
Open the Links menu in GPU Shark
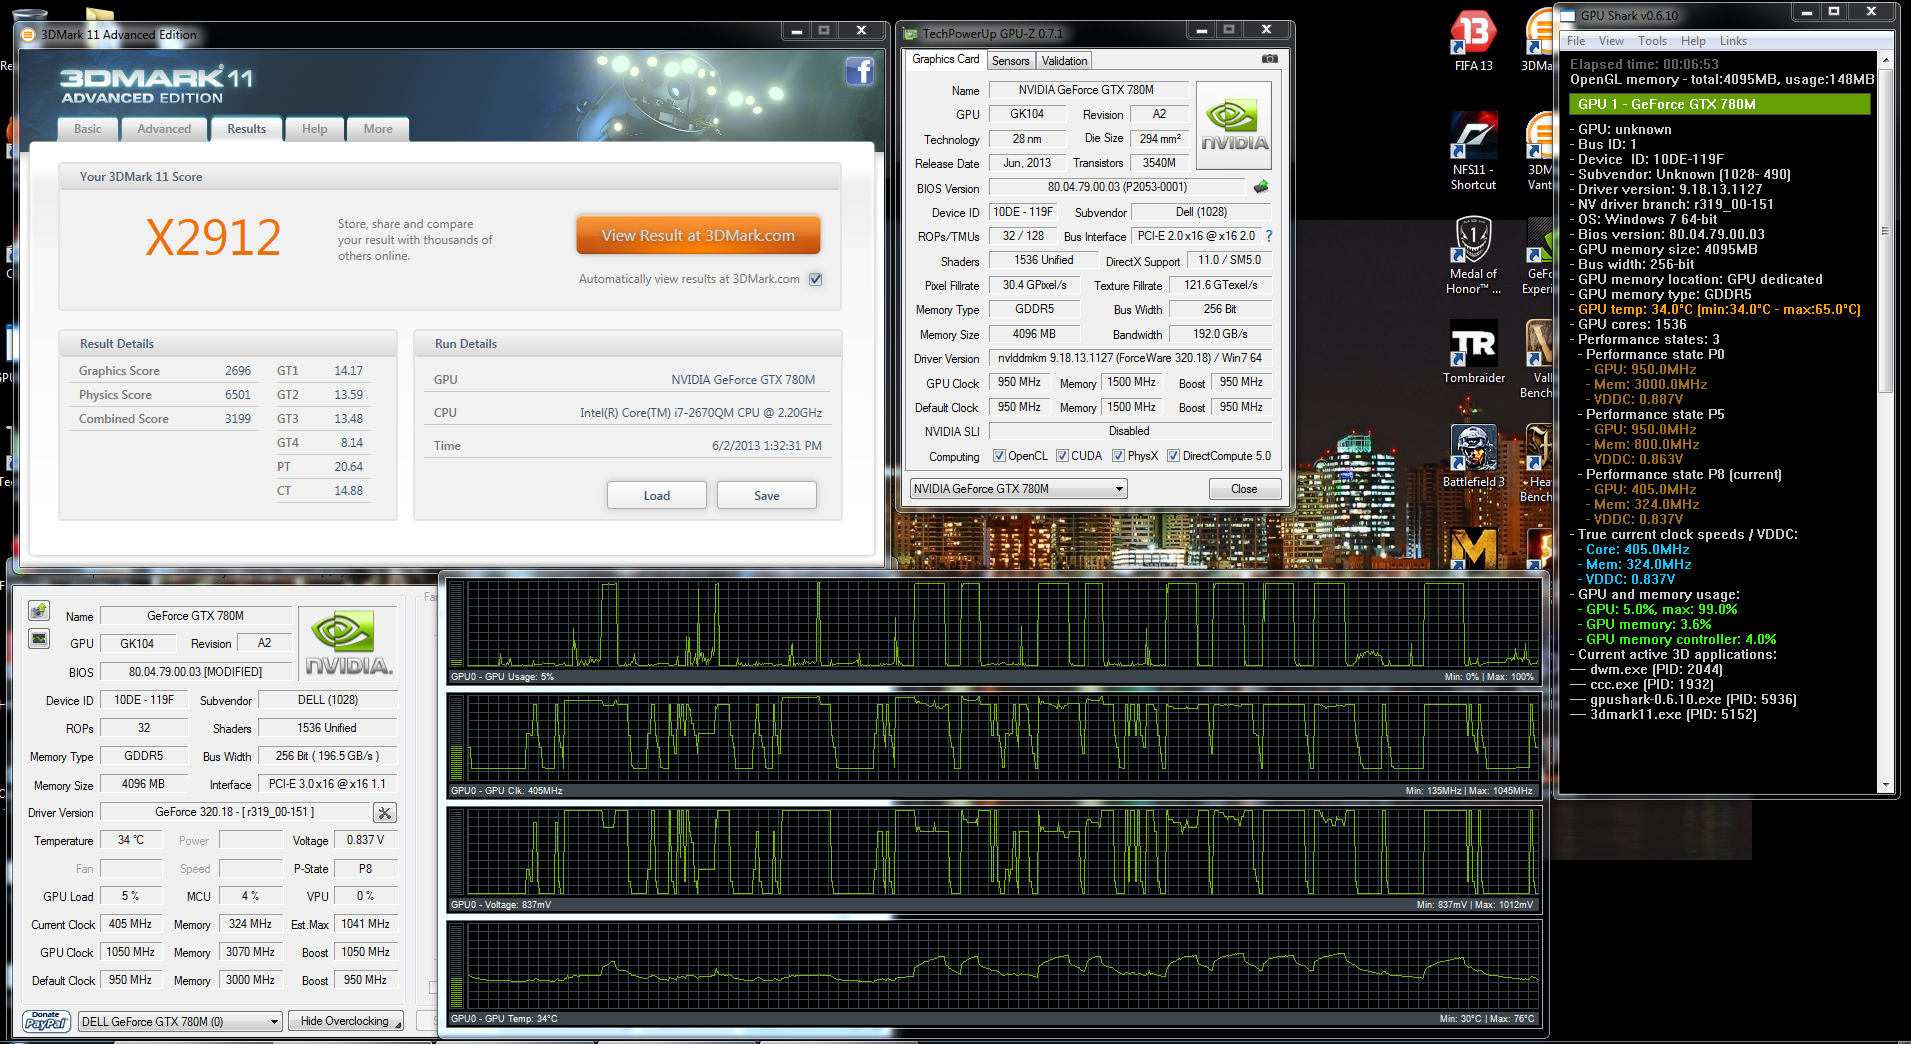pyautogui.click(x=1733, y=41)
